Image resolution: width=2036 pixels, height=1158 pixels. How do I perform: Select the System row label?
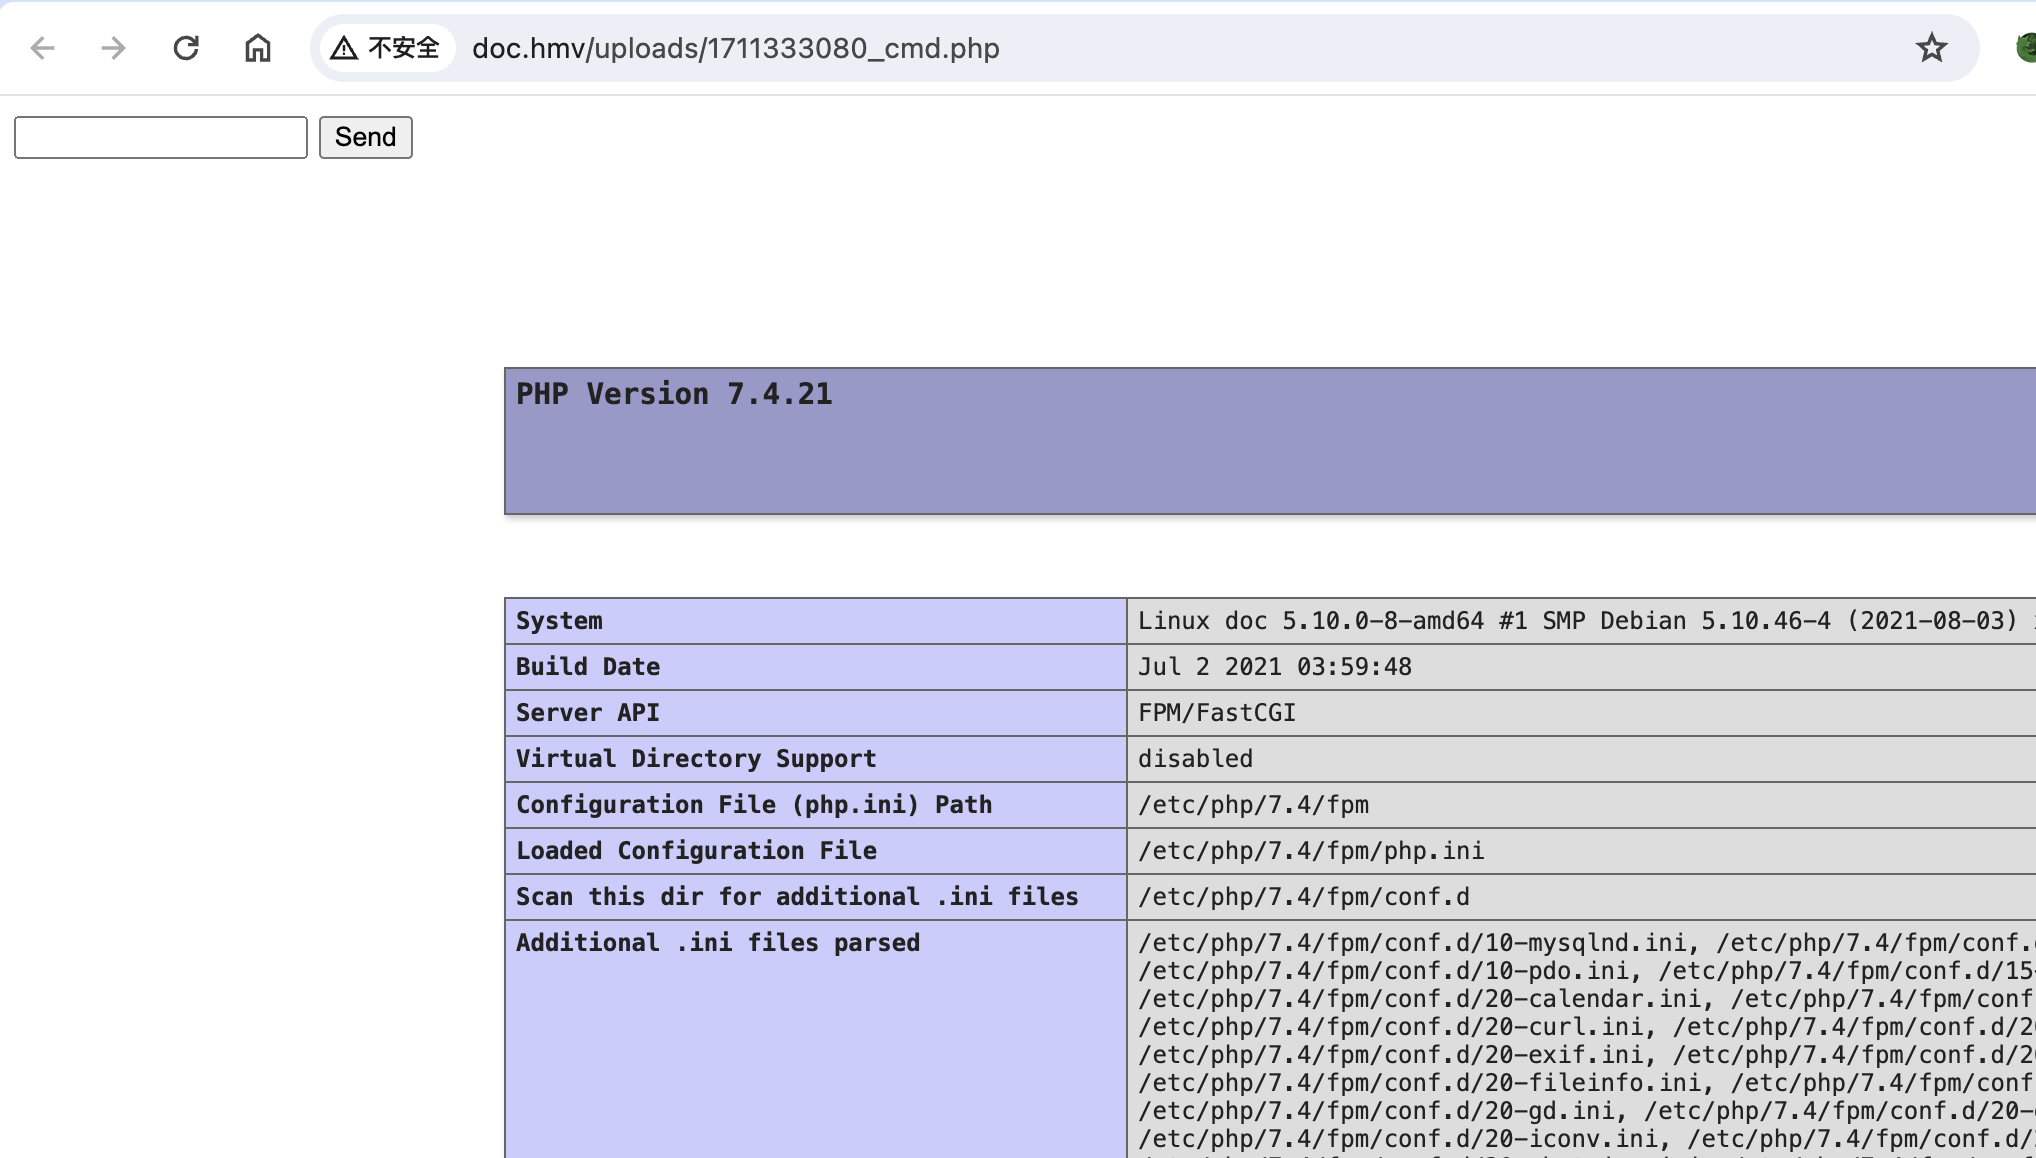pos(559,621)
